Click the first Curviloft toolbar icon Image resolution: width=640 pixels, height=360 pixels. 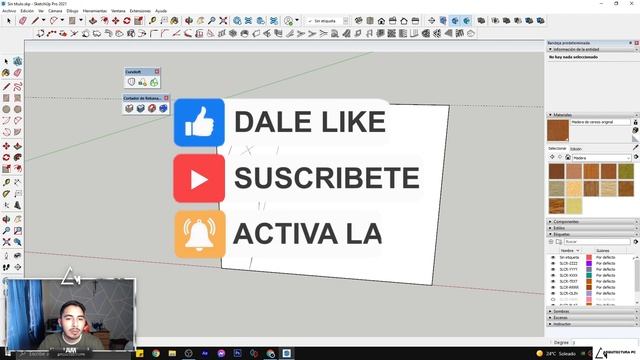pos(131,82)
